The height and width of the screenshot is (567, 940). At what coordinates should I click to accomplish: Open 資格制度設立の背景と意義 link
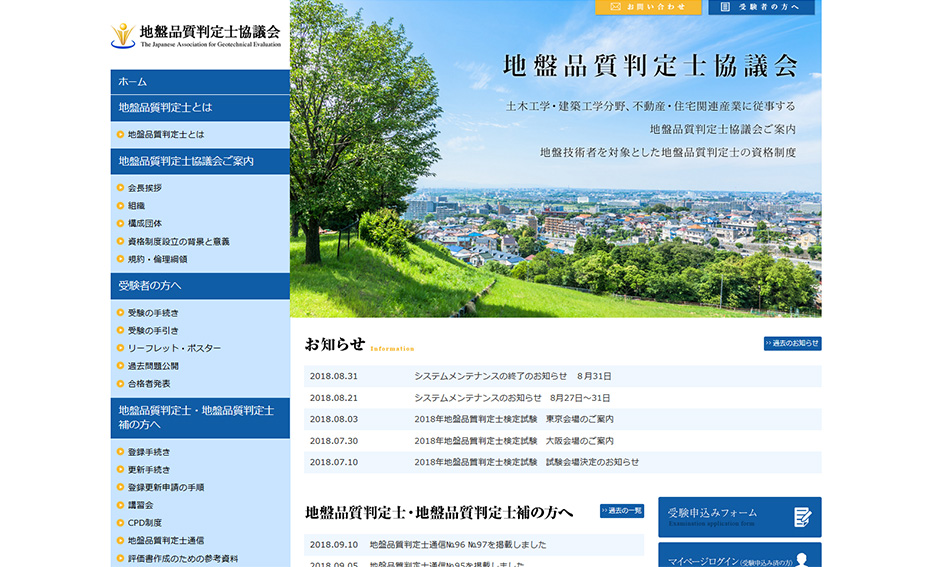179,242
